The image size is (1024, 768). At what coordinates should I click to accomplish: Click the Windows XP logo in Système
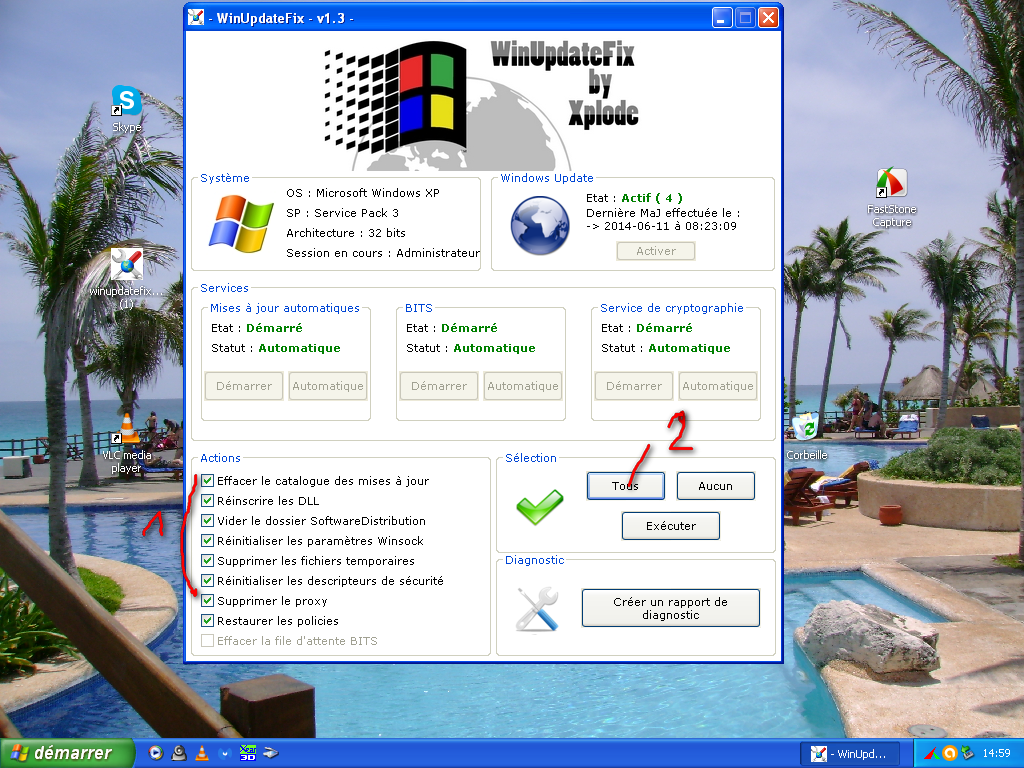(241, 223)
